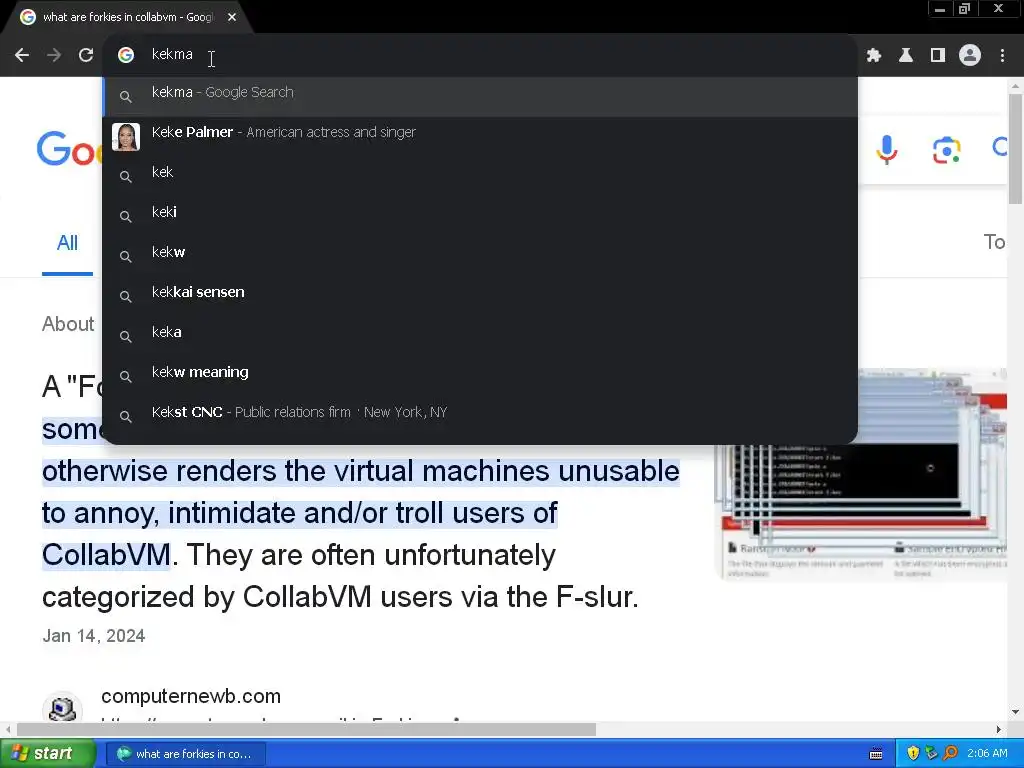Click Keke Palmer's photo thumbnail
This screenshot has height=768, width=1024.
(126, 136)
